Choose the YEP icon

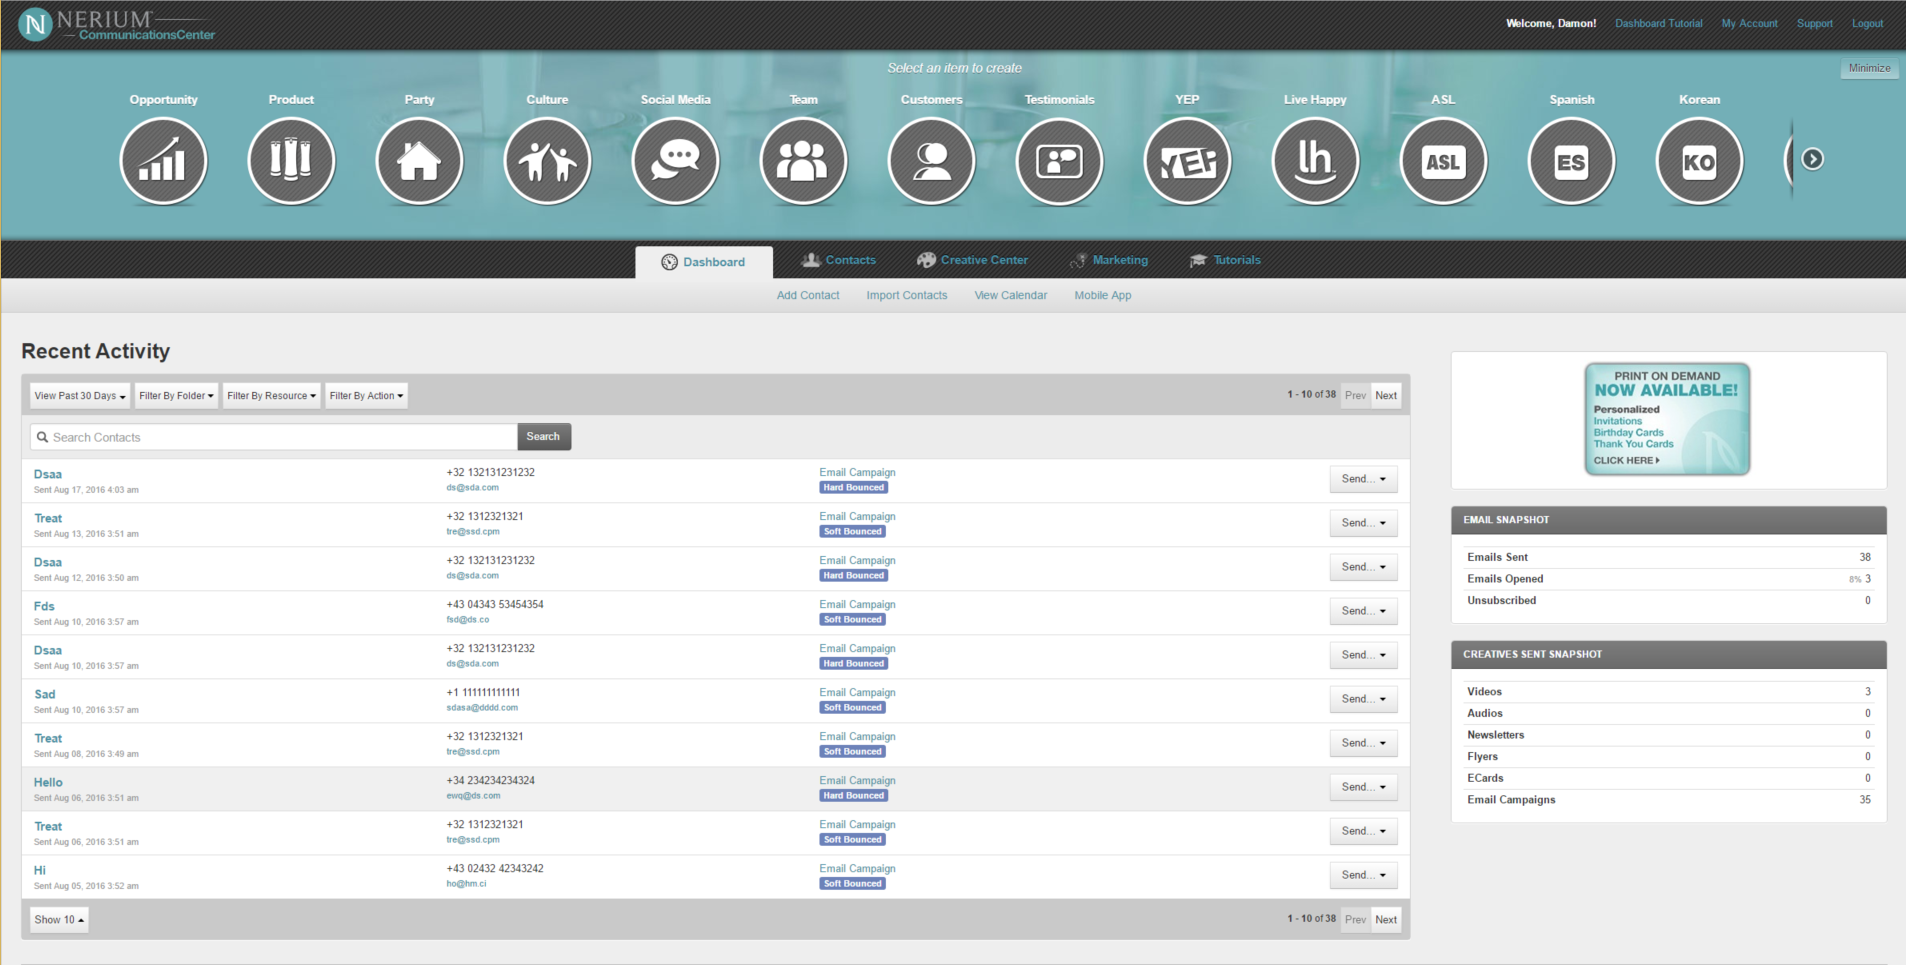(1187, 161)
